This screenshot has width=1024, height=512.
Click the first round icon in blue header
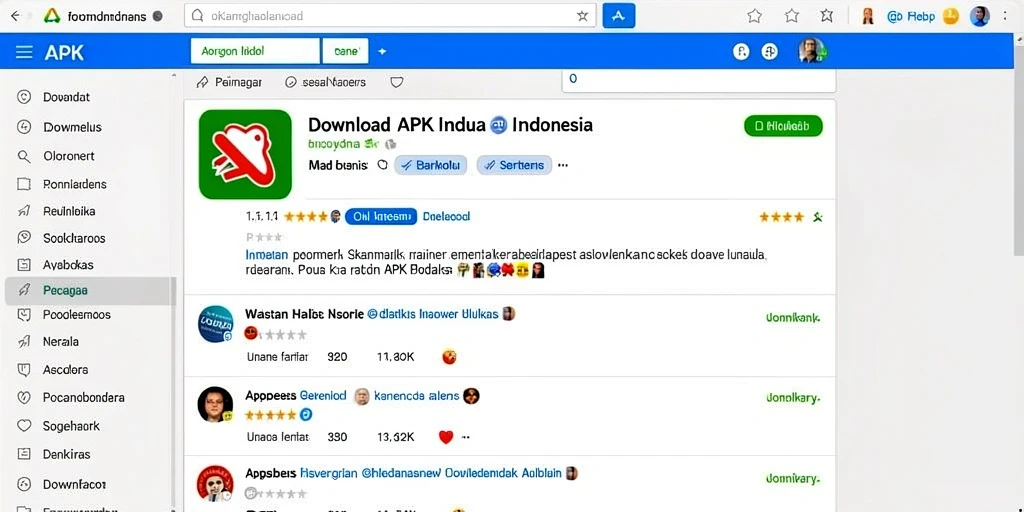click(741, 52)
